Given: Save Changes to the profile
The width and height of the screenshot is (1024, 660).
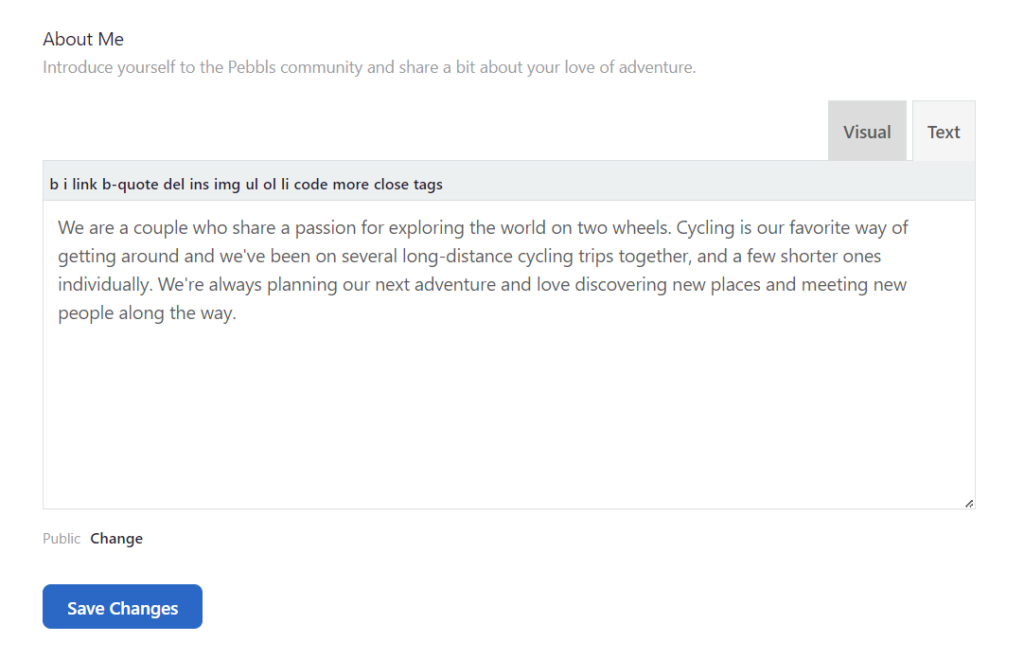Looking at the screenshot, I should [x=122, y=606].
